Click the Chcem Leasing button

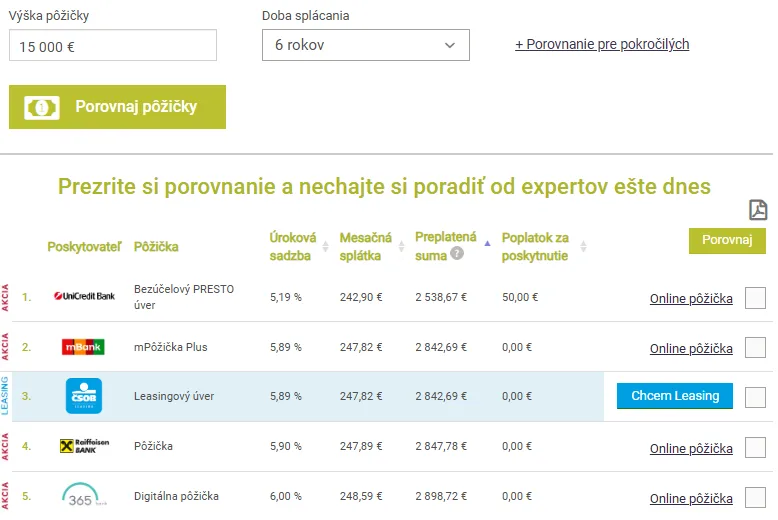pyautogui.click(x=675, y=396)
